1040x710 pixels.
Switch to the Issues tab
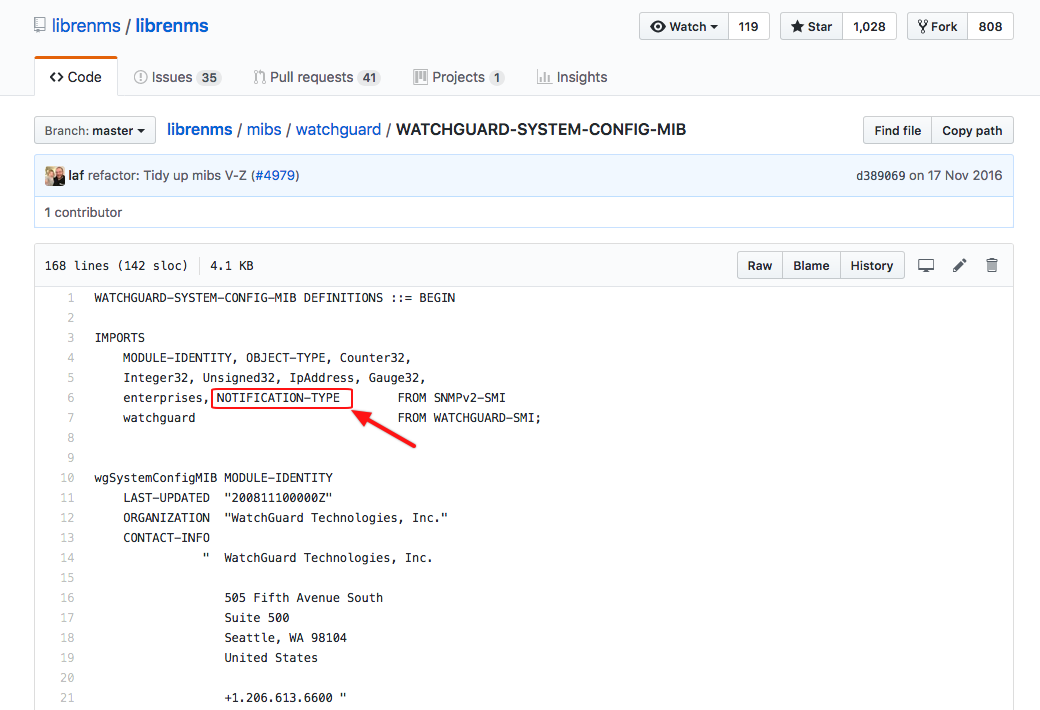point(177,77)
